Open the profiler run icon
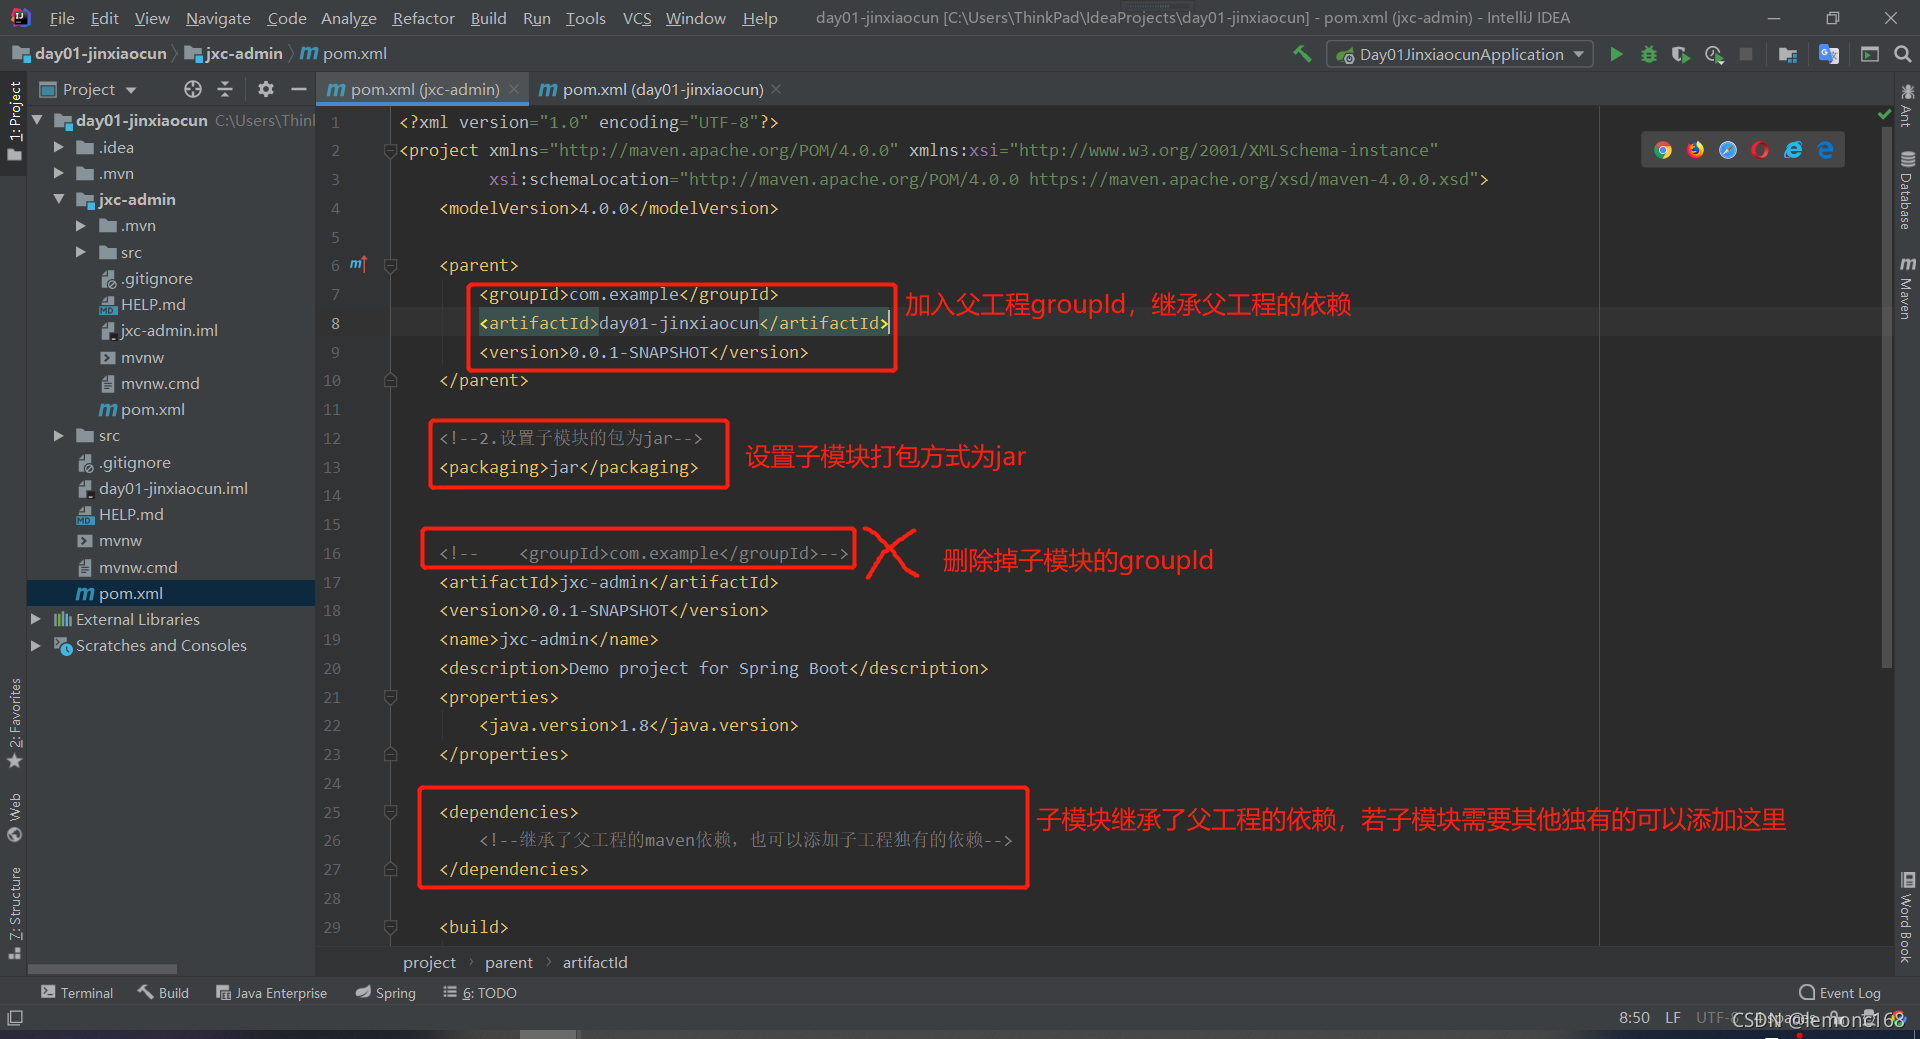Screen dimensions: 1920x1039 coord(1714,54)
